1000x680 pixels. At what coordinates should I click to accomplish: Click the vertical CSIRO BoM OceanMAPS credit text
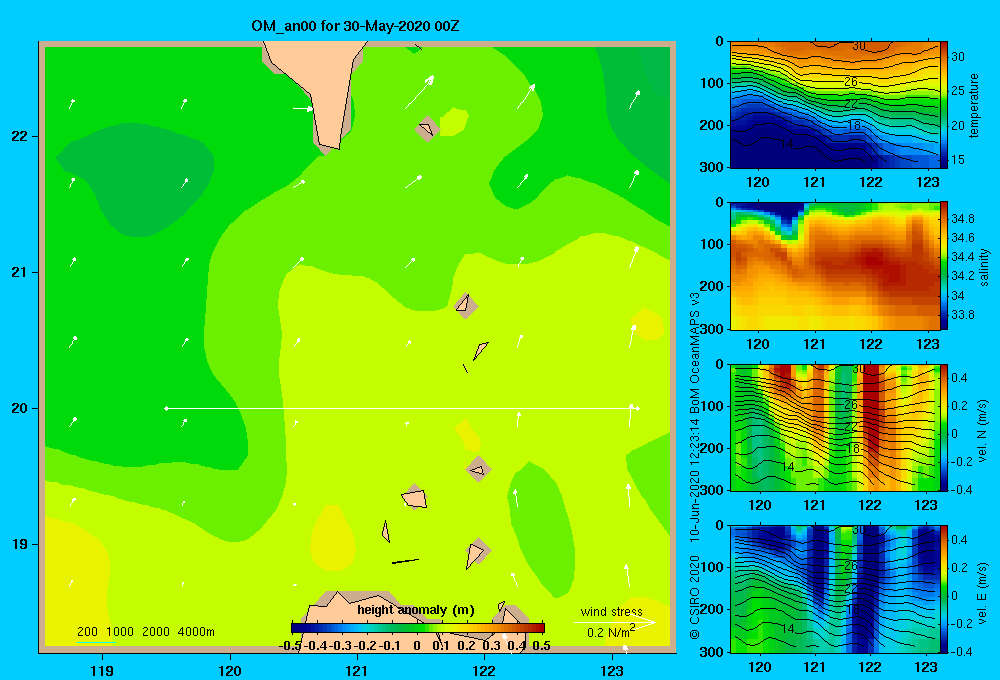click(x=695, y=466)
